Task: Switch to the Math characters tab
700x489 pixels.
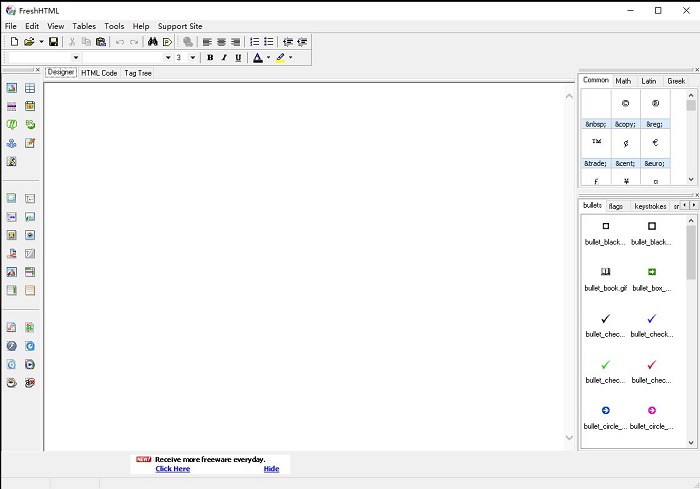Action: pos(623,81)
